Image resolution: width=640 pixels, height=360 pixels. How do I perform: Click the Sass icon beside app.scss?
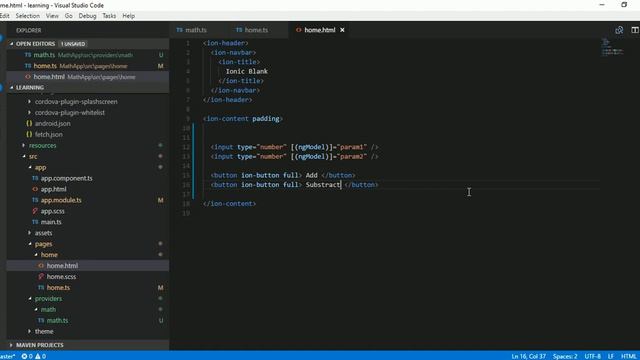tap(35, 211)
